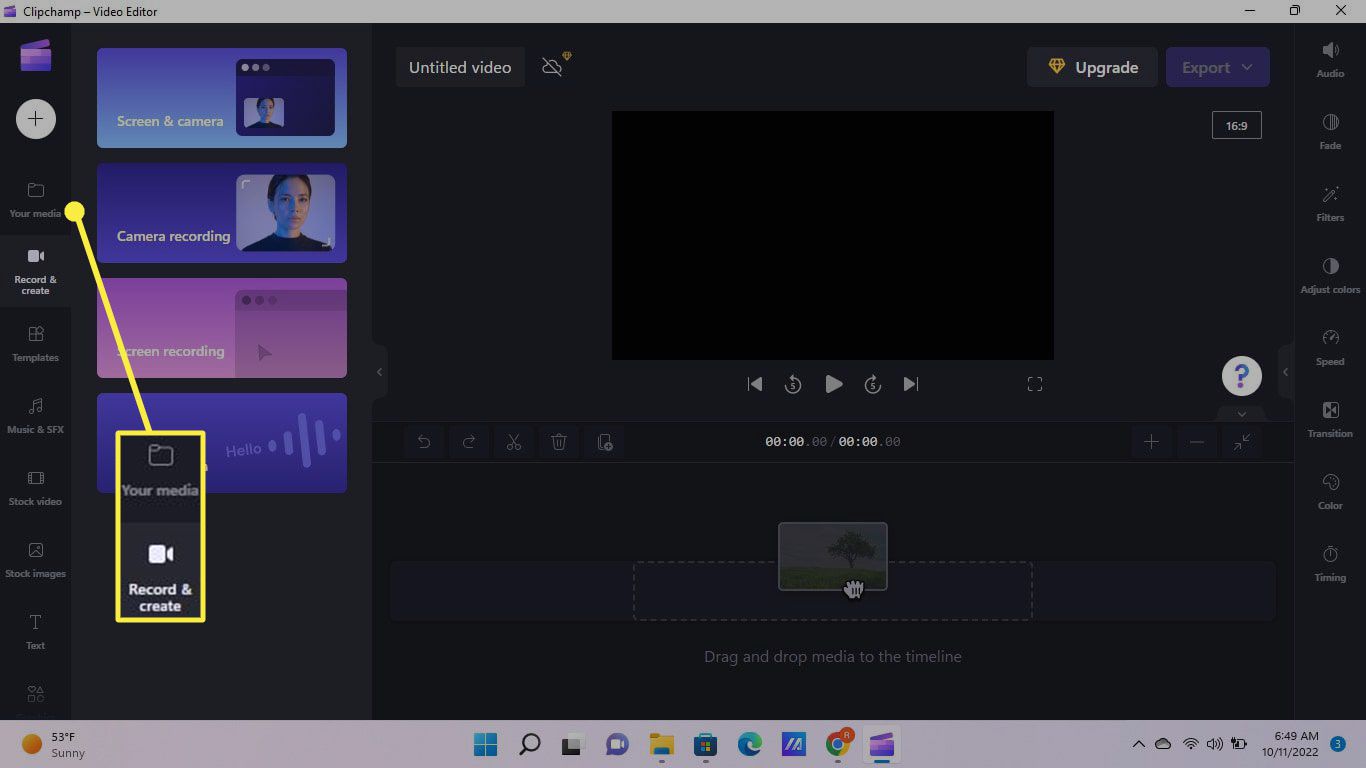
Task: Edit the Untitled video title field
Action: [x=460, y=67]
